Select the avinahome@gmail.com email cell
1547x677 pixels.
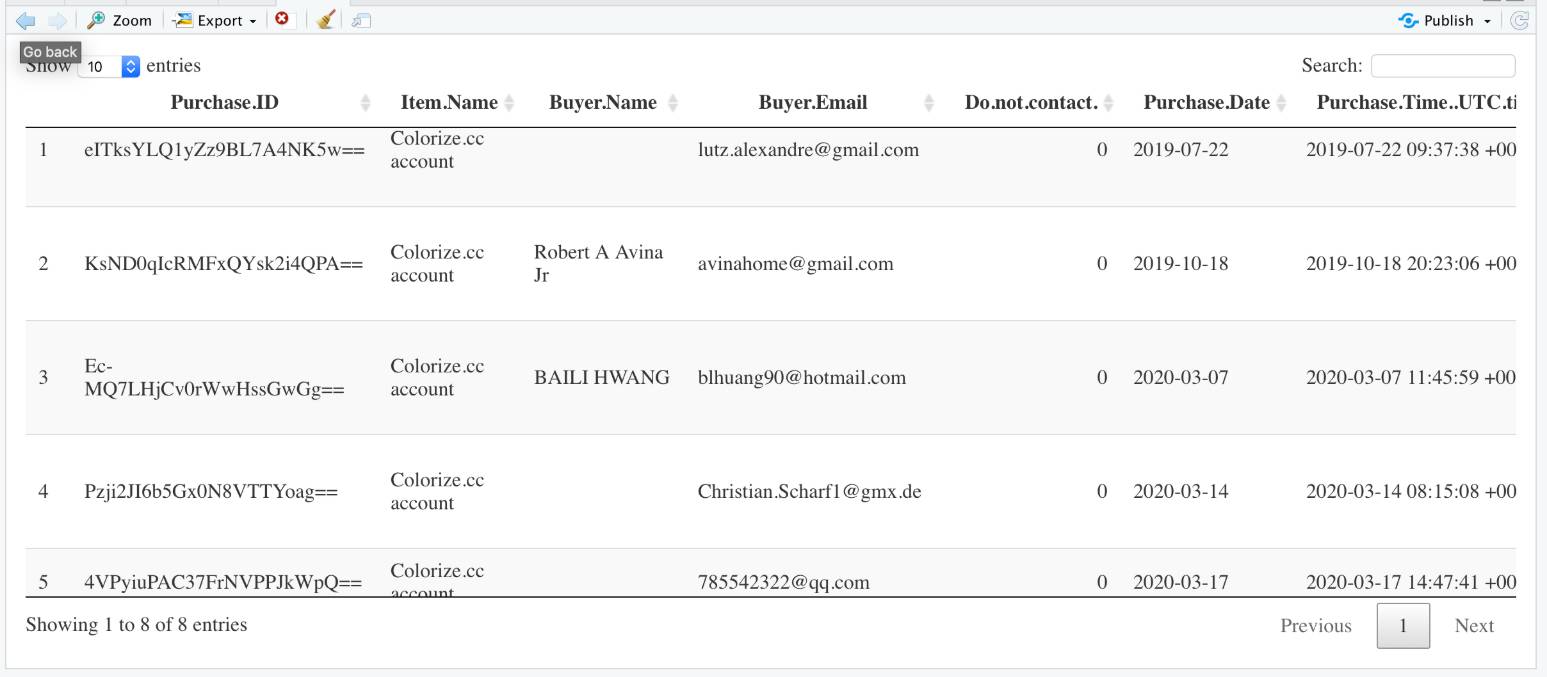point(795,264)
